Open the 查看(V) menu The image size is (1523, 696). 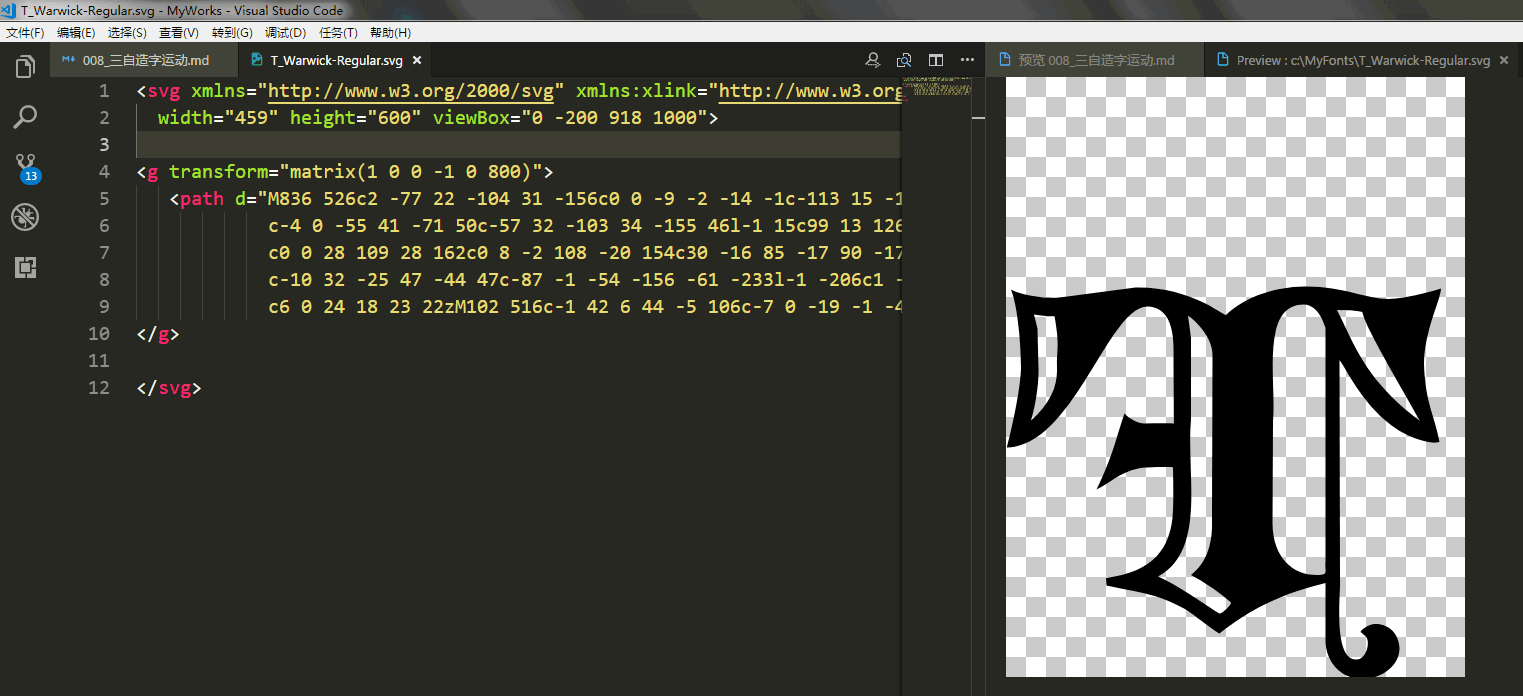(x=179, y=33)
